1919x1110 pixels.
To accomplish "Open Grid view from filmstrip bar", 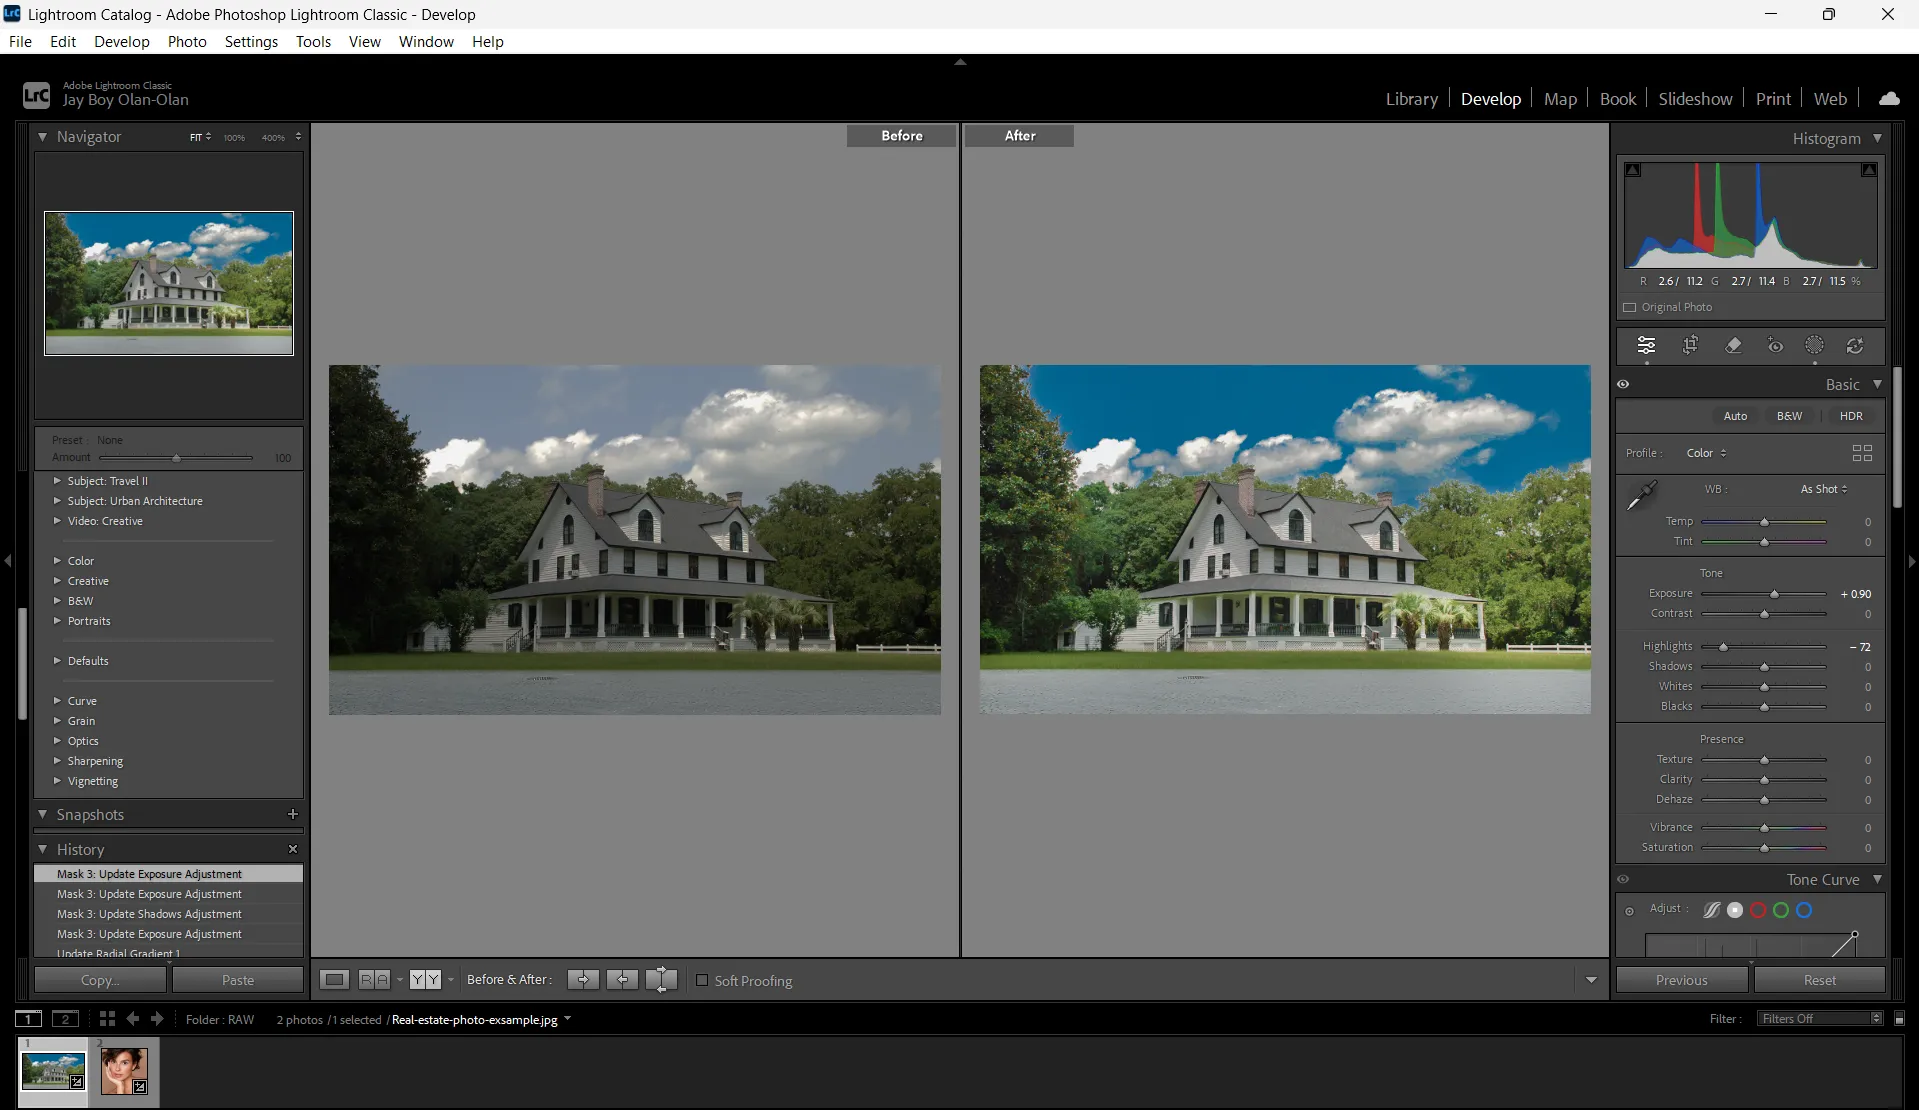I will pyautogui.click(x=107, y=1019).
